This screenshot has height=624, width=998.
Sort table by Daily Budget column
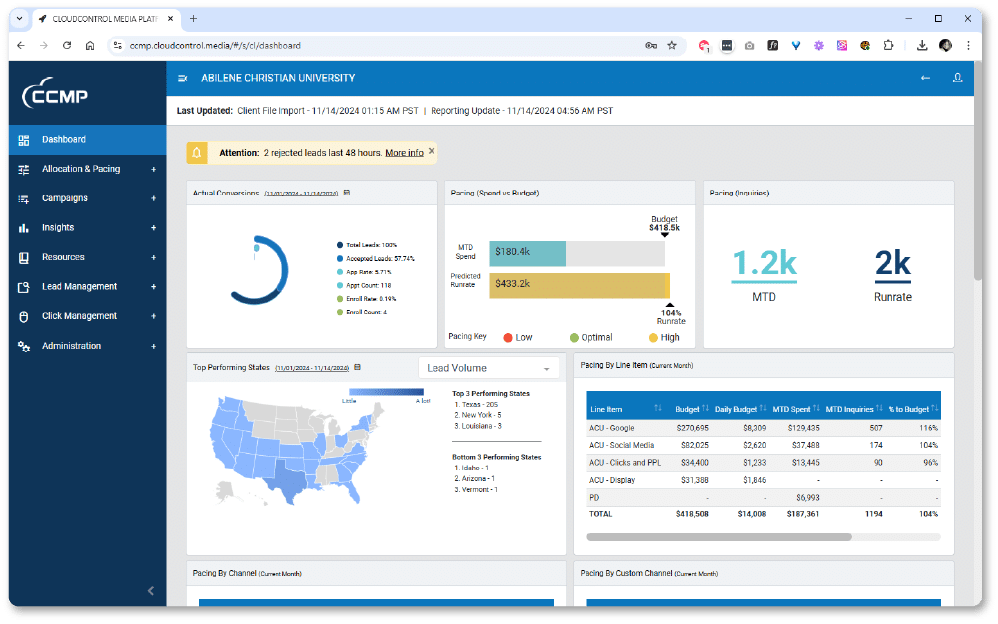(x=763, y=409)
